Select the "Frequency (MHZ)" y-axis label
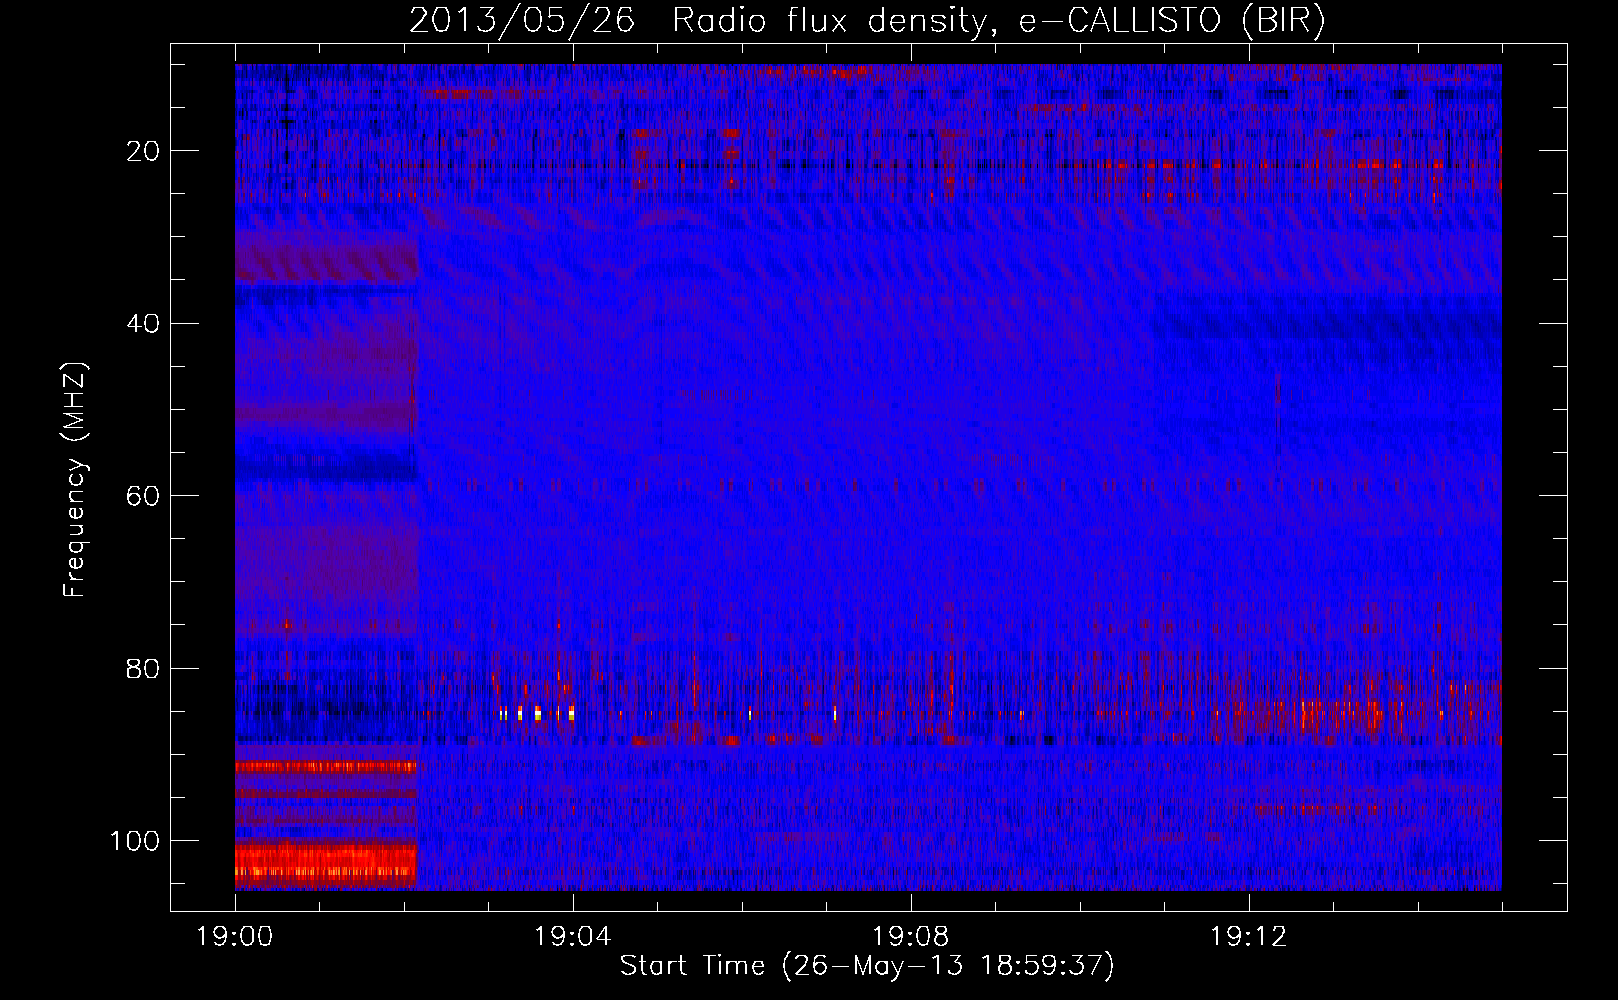Image resolution: width=1618 pixels, height=1000 pixels. [76, 479]
